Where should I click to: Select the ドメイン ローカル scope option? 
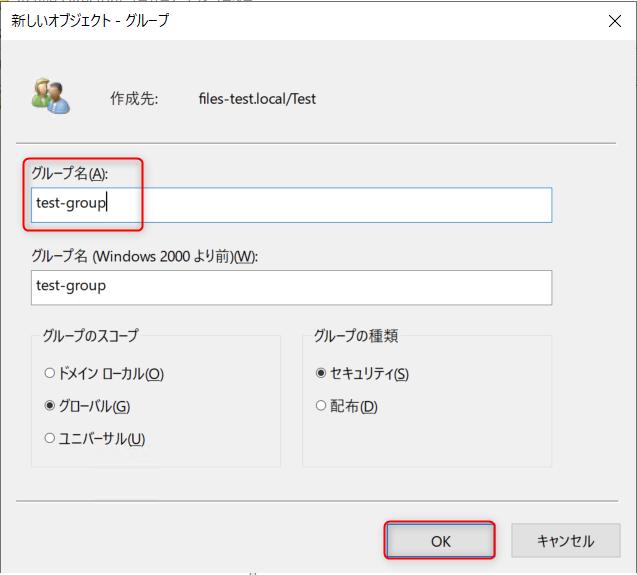(51, 374)
